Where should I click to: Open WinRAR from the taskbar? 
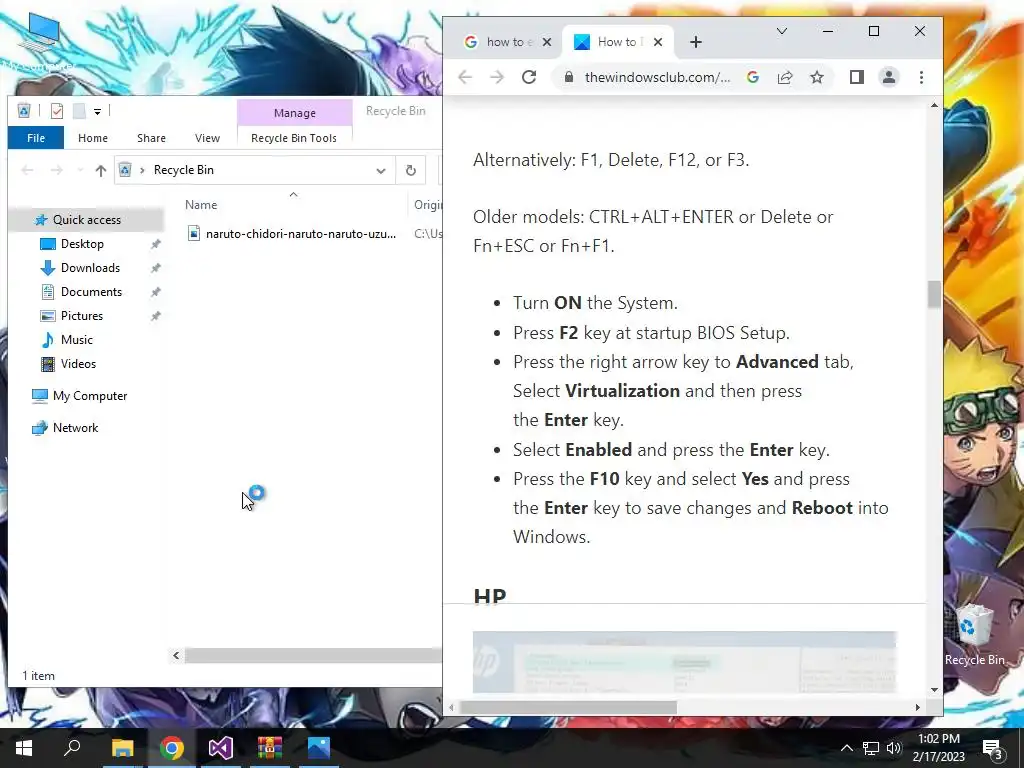tap(270, 748)
